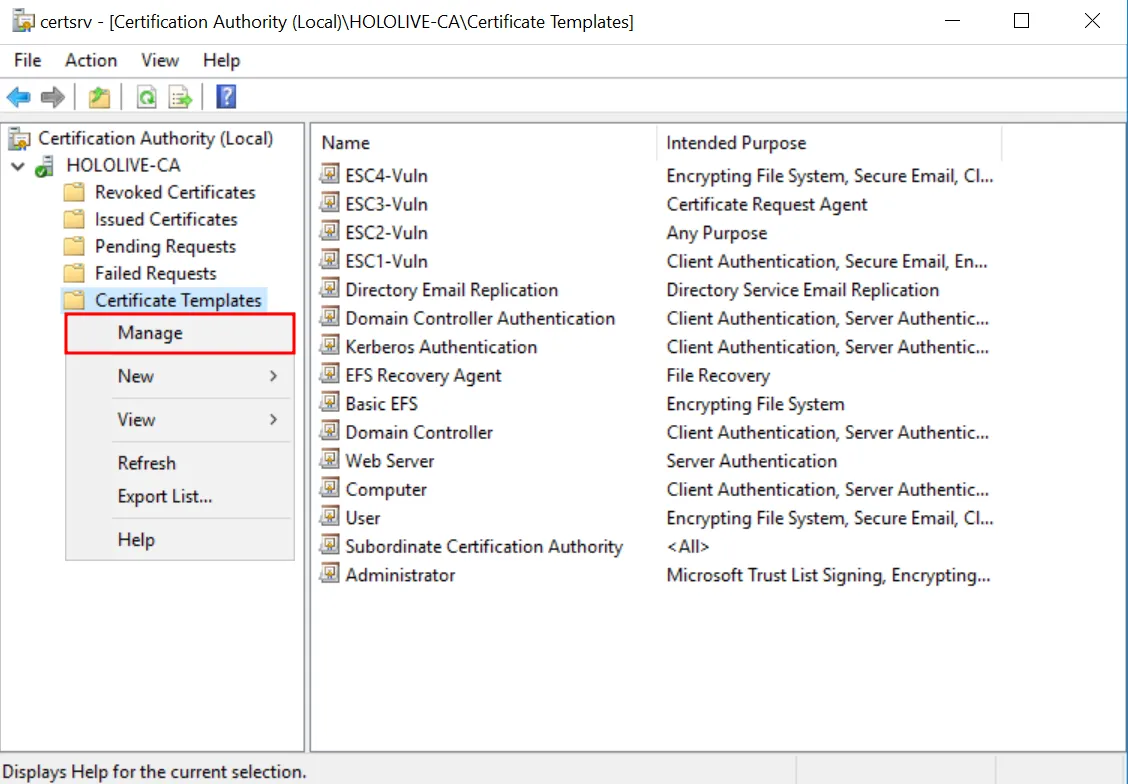Click the Issued Certificates folder icon
Screen dimensions: 1128x784
pyautogui.click(x=74, y=219)
